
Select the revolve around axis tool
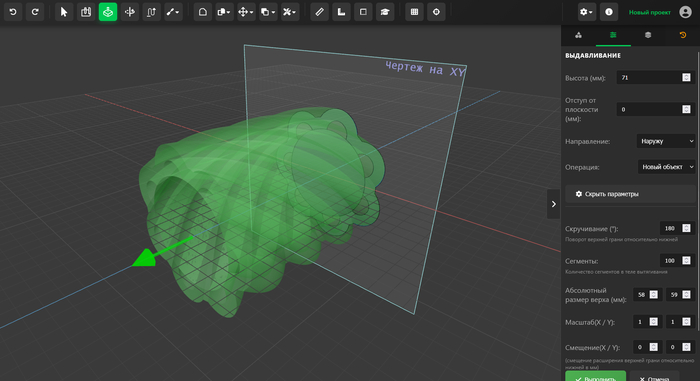129,12
